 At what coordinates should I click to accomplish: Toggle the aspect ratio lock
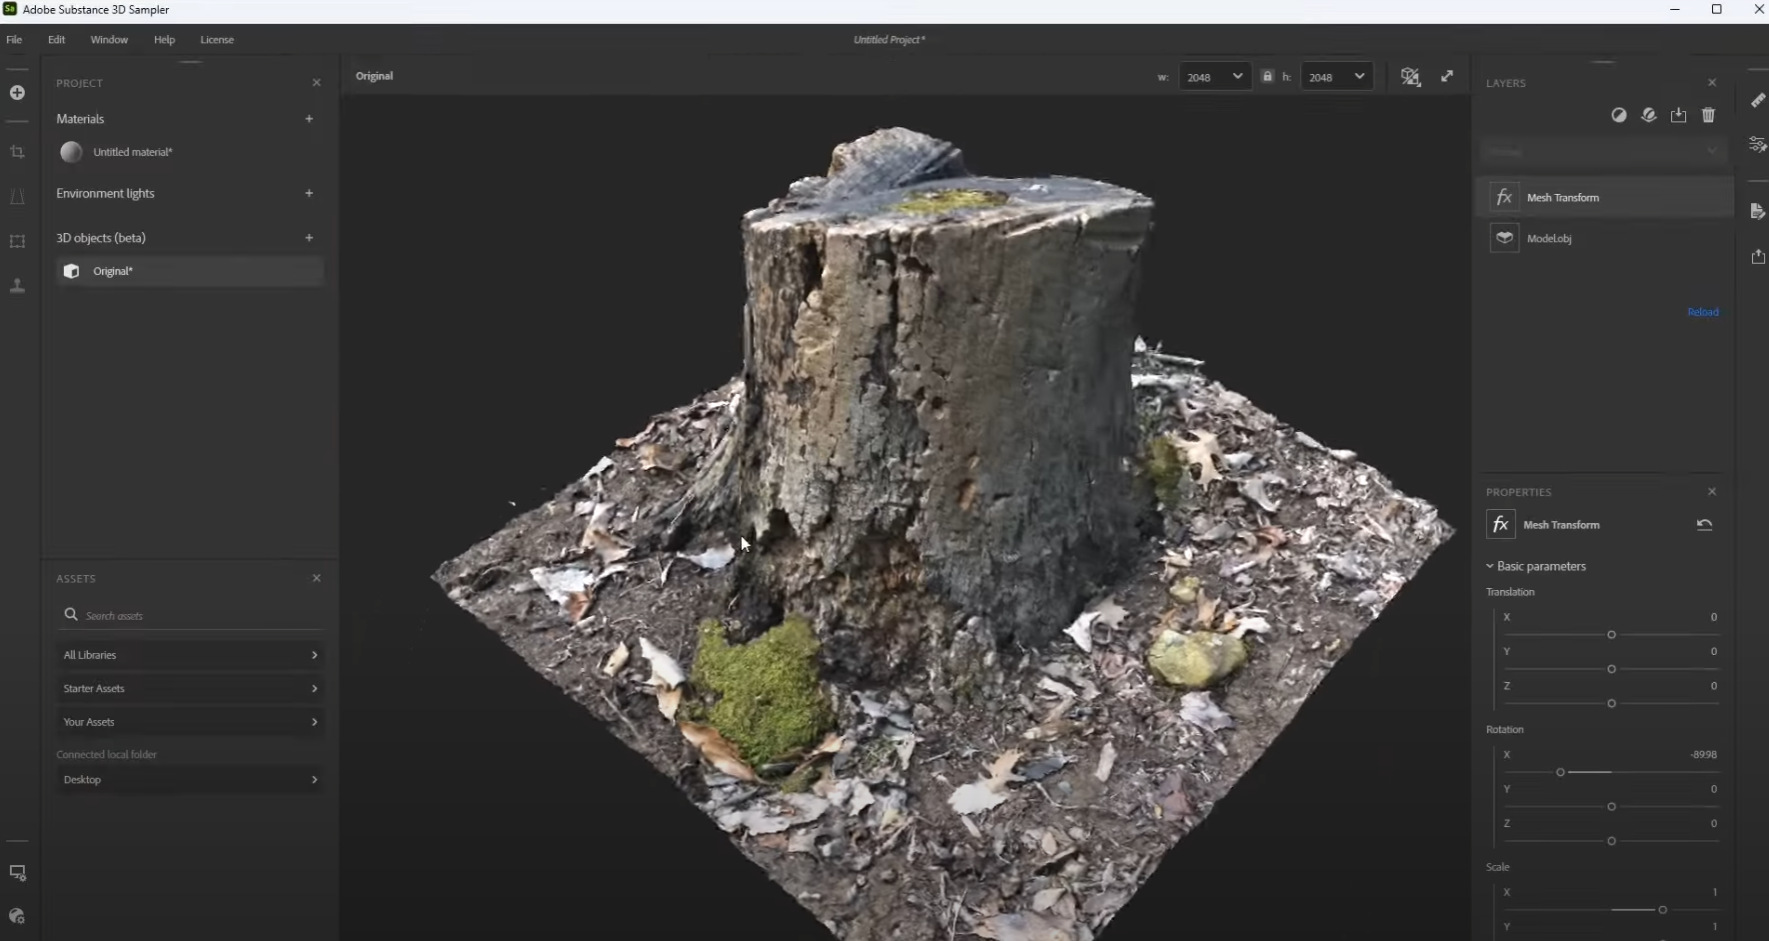(x=1267, y=76)
